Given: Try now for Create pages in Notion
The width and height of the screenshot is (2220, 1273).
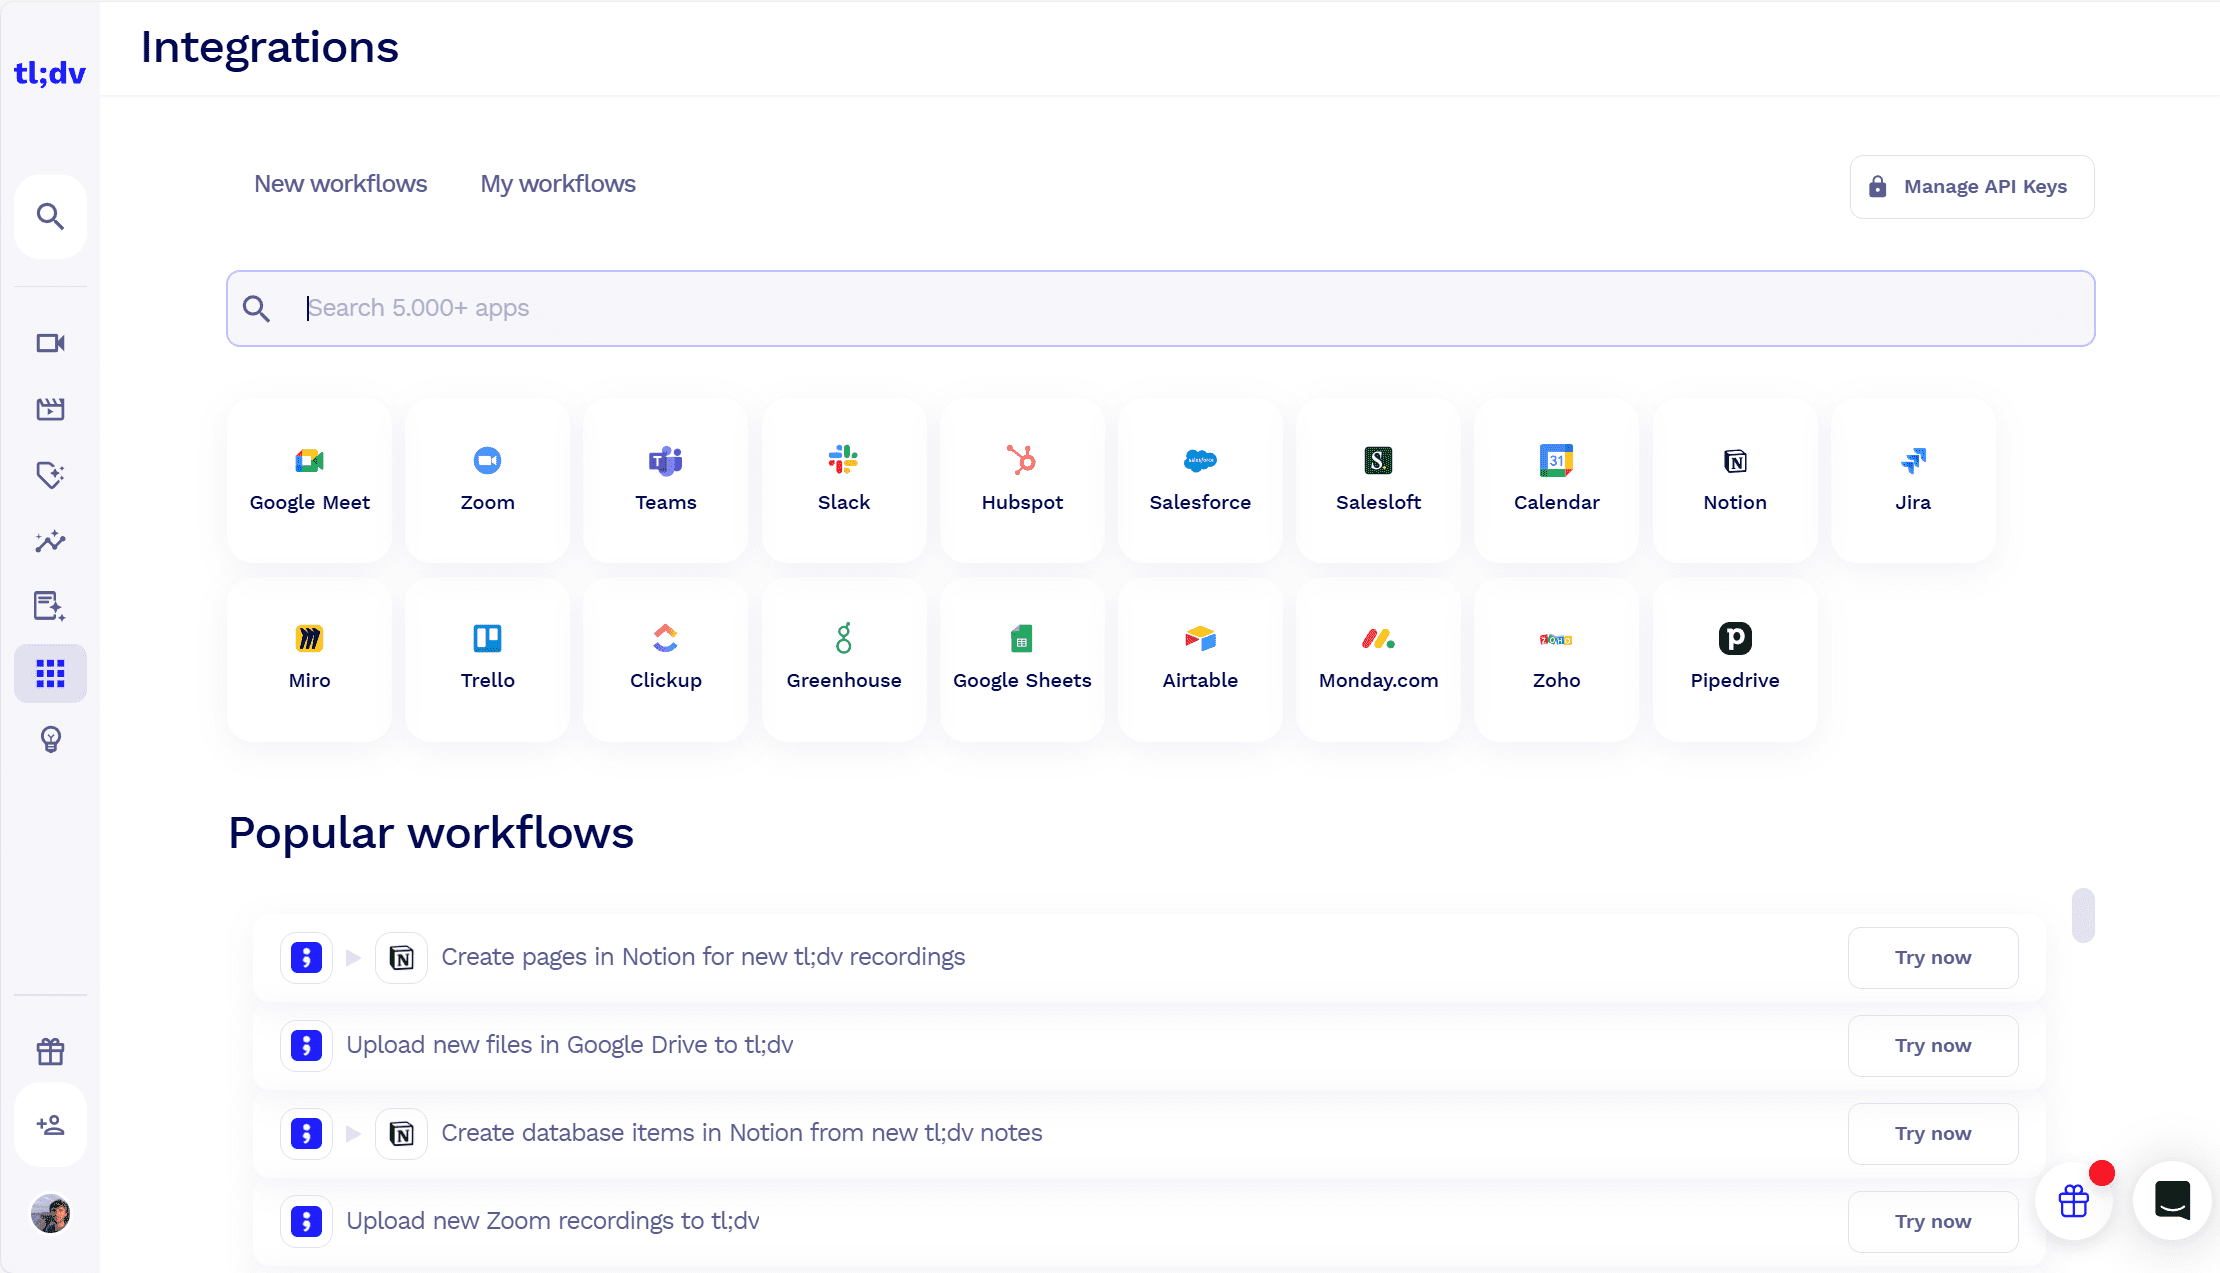Looking at the screenshot, I should pyautogui.click(x=1933, y=958).
